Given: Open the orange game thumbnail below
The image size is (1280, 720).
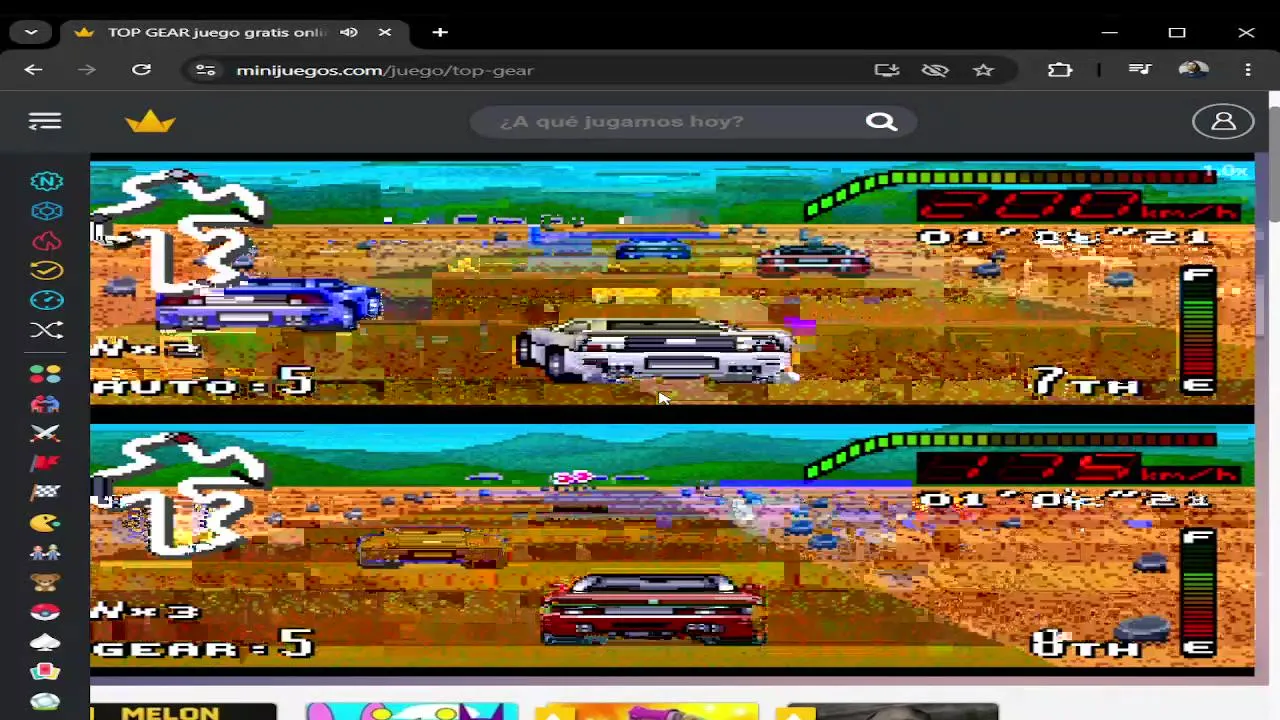Looking at the screenshot, I should pyautogui.click(x=646, y=712).
